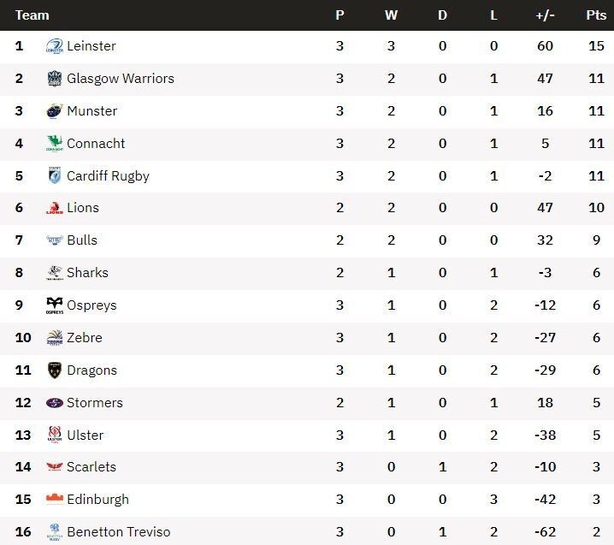614x545 pixels.
Task: Click the Glasgow Warriors crest icon
Action: click(54, 79)
